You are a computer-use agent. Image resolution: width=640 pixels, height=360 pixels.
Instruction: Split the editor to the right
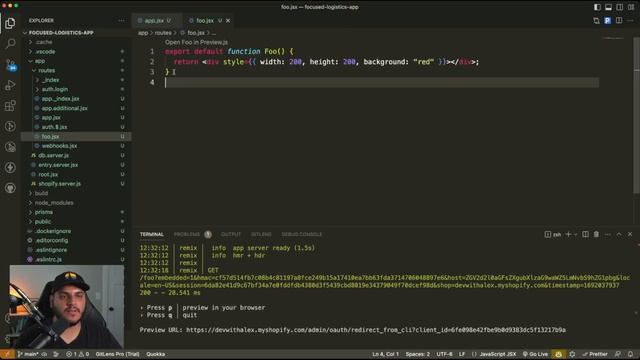point(619,20)
